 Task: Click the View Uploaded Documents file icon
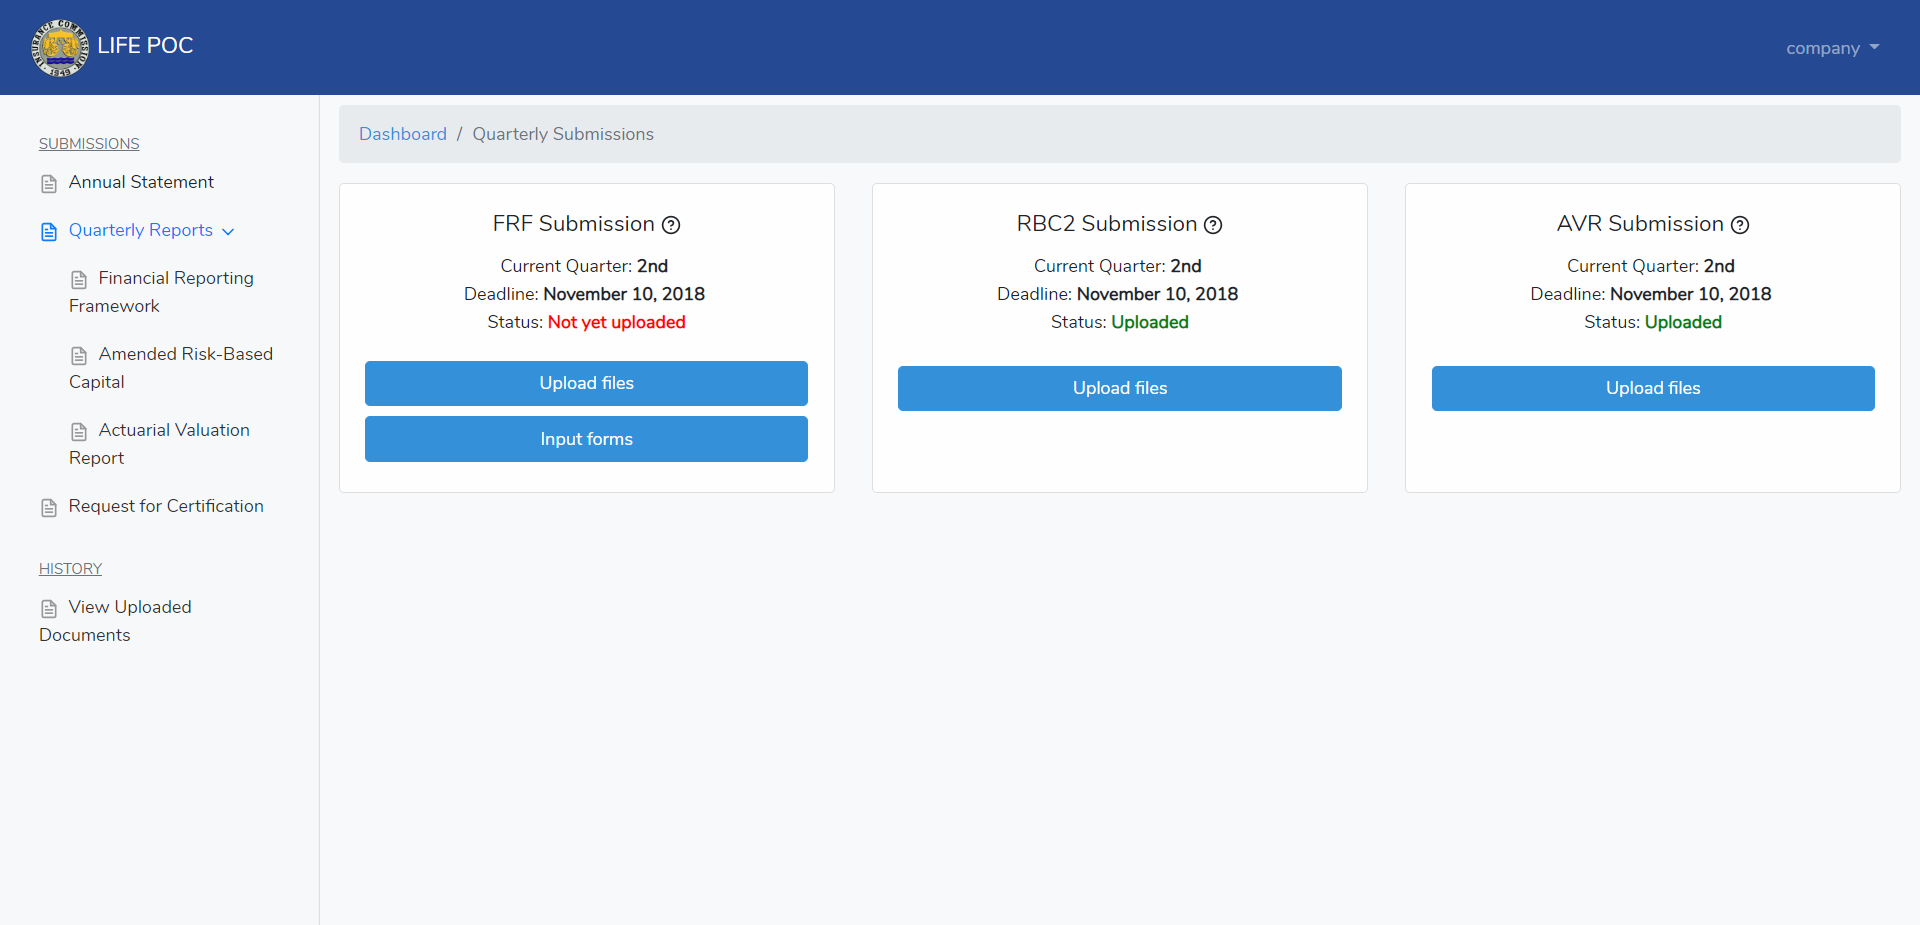point(49,609)
